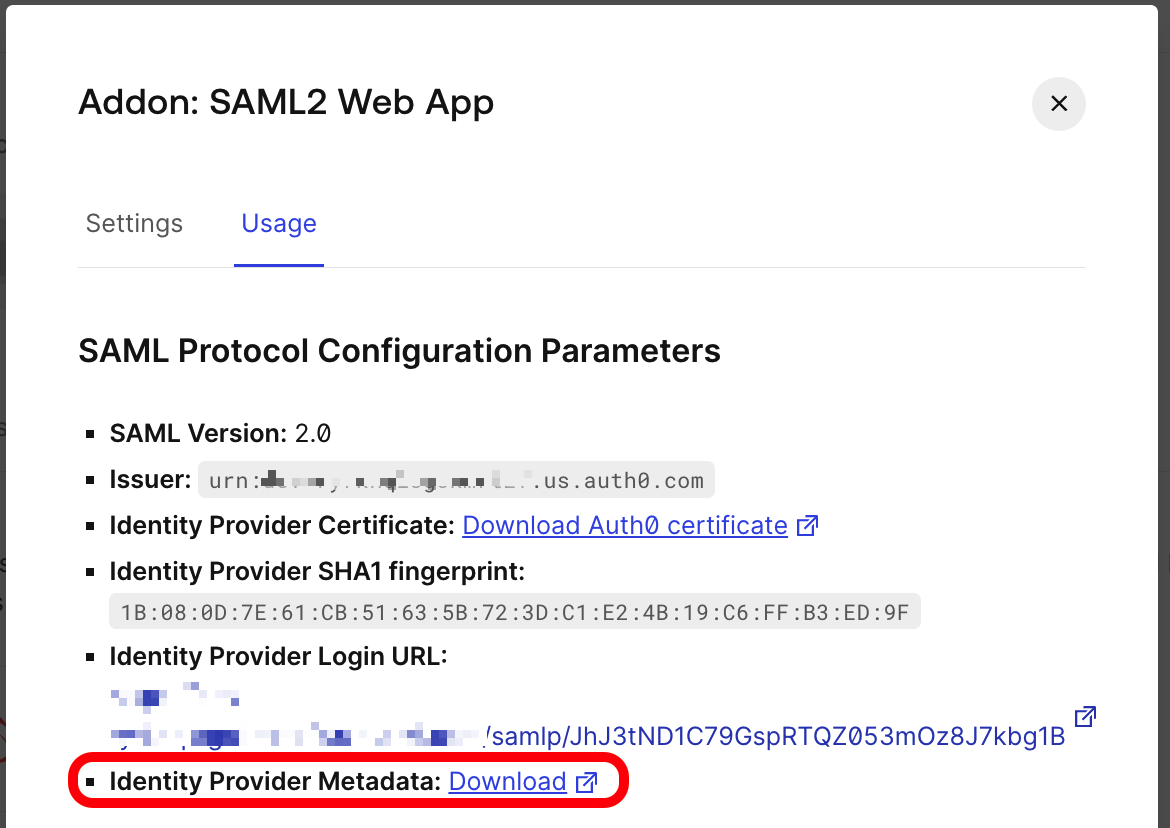Click external-link icon next to Metadata Download
Image resolution: width=1170 pixels, height=828 pixels.
(587, 782)
